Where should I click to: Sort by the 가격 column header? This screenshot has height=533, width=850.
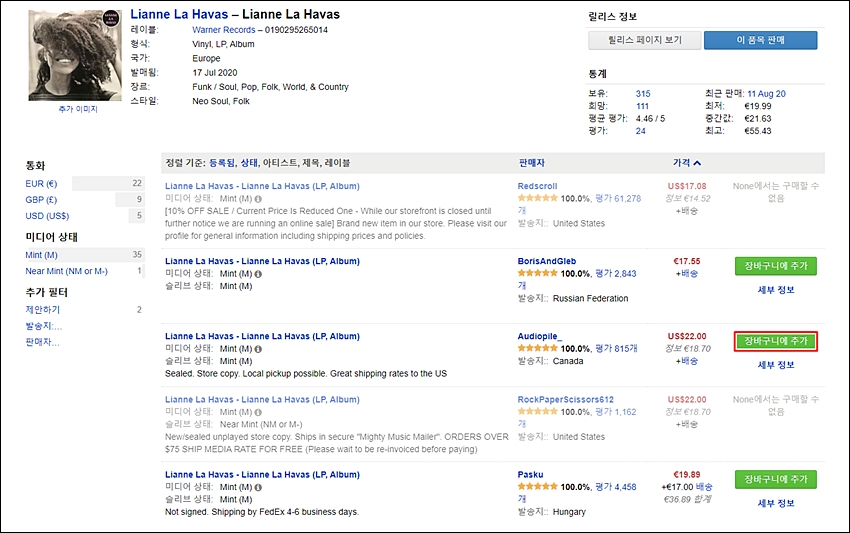(681, 163)
